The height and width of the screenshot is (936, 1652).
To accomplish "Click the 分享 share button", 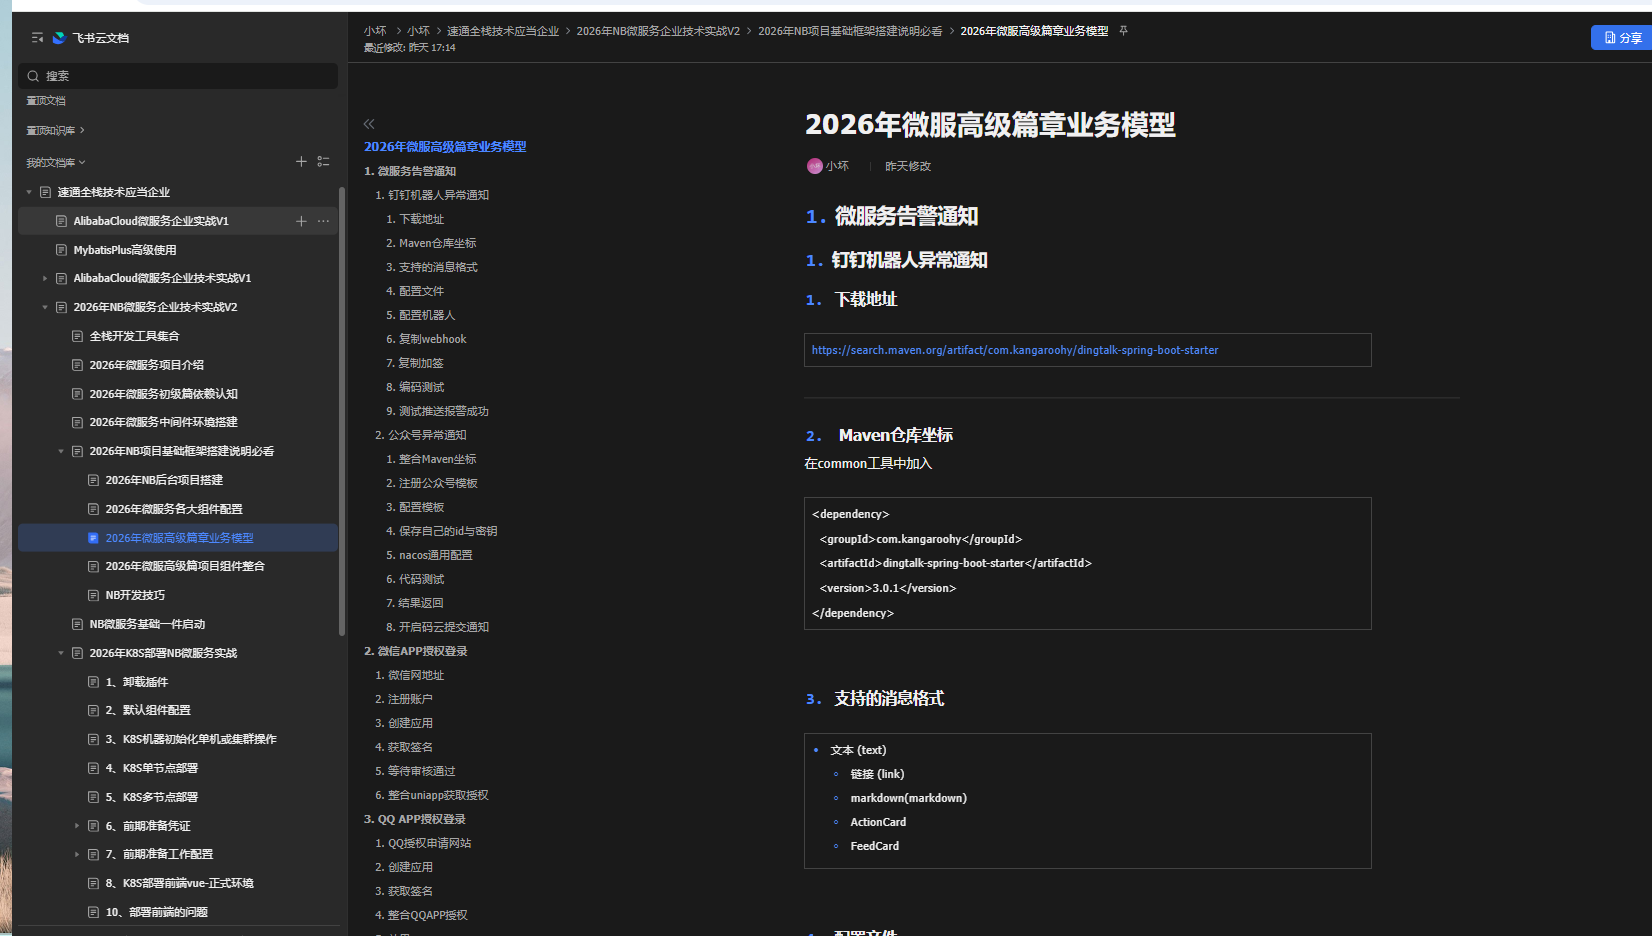I will pyautogui.click(x=1622, y=38).
